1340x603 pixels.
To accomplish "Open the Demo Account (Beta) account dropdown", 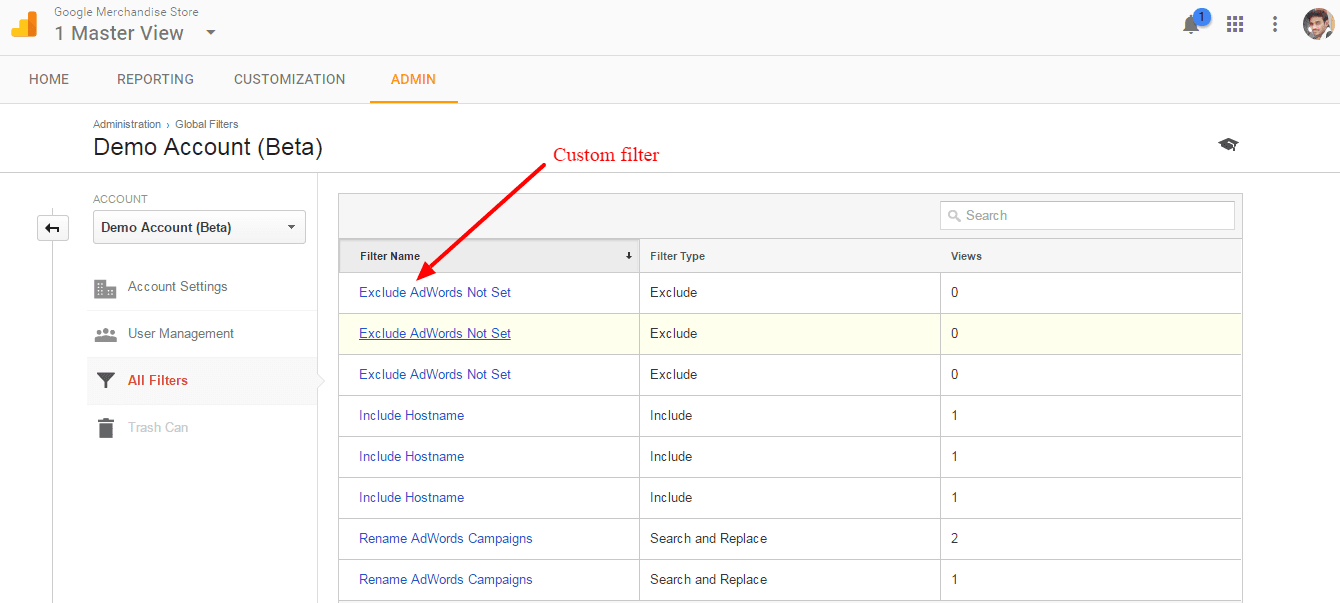I will (x=199, y=227).
